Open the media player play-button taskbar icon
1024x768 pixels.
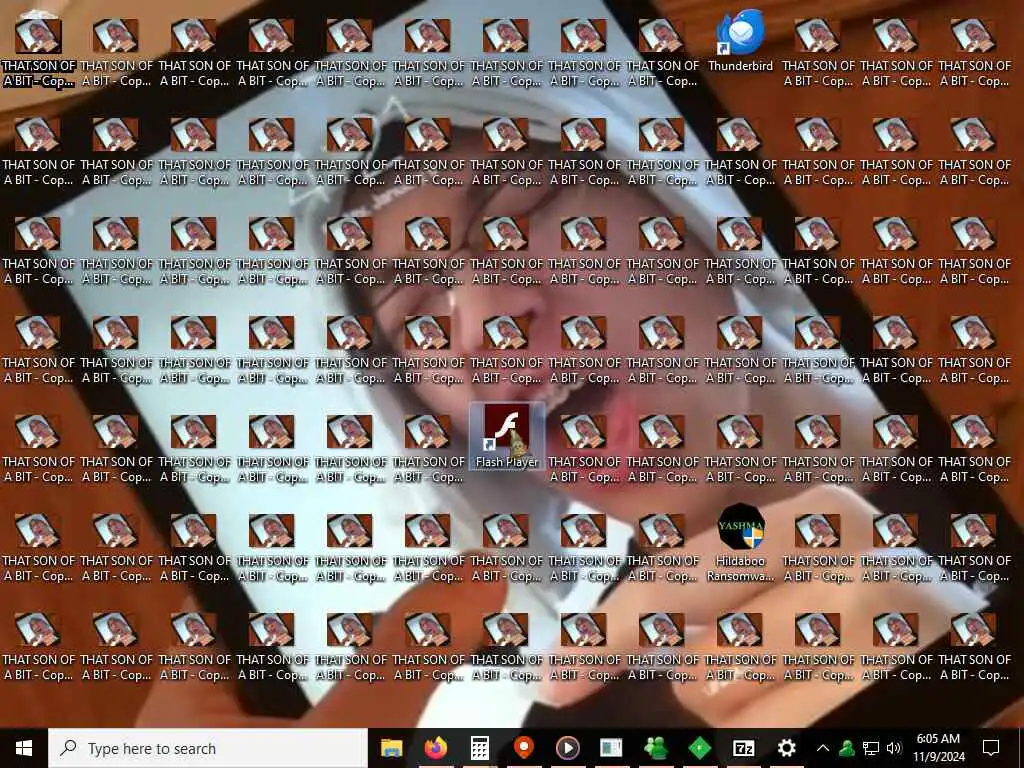coord(568,748)
